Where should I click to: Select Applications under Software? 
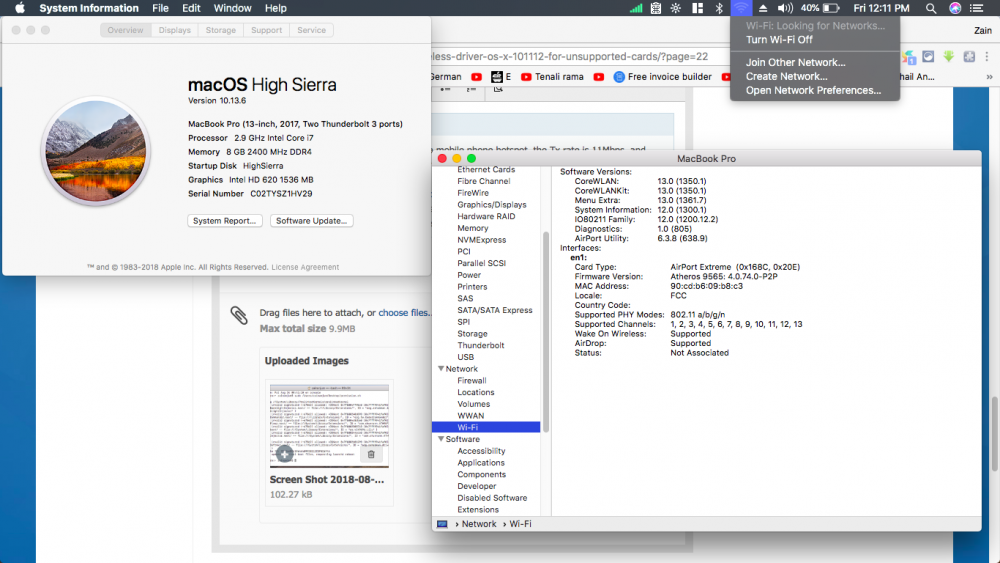pyautogui.click(x=481, y=462)
